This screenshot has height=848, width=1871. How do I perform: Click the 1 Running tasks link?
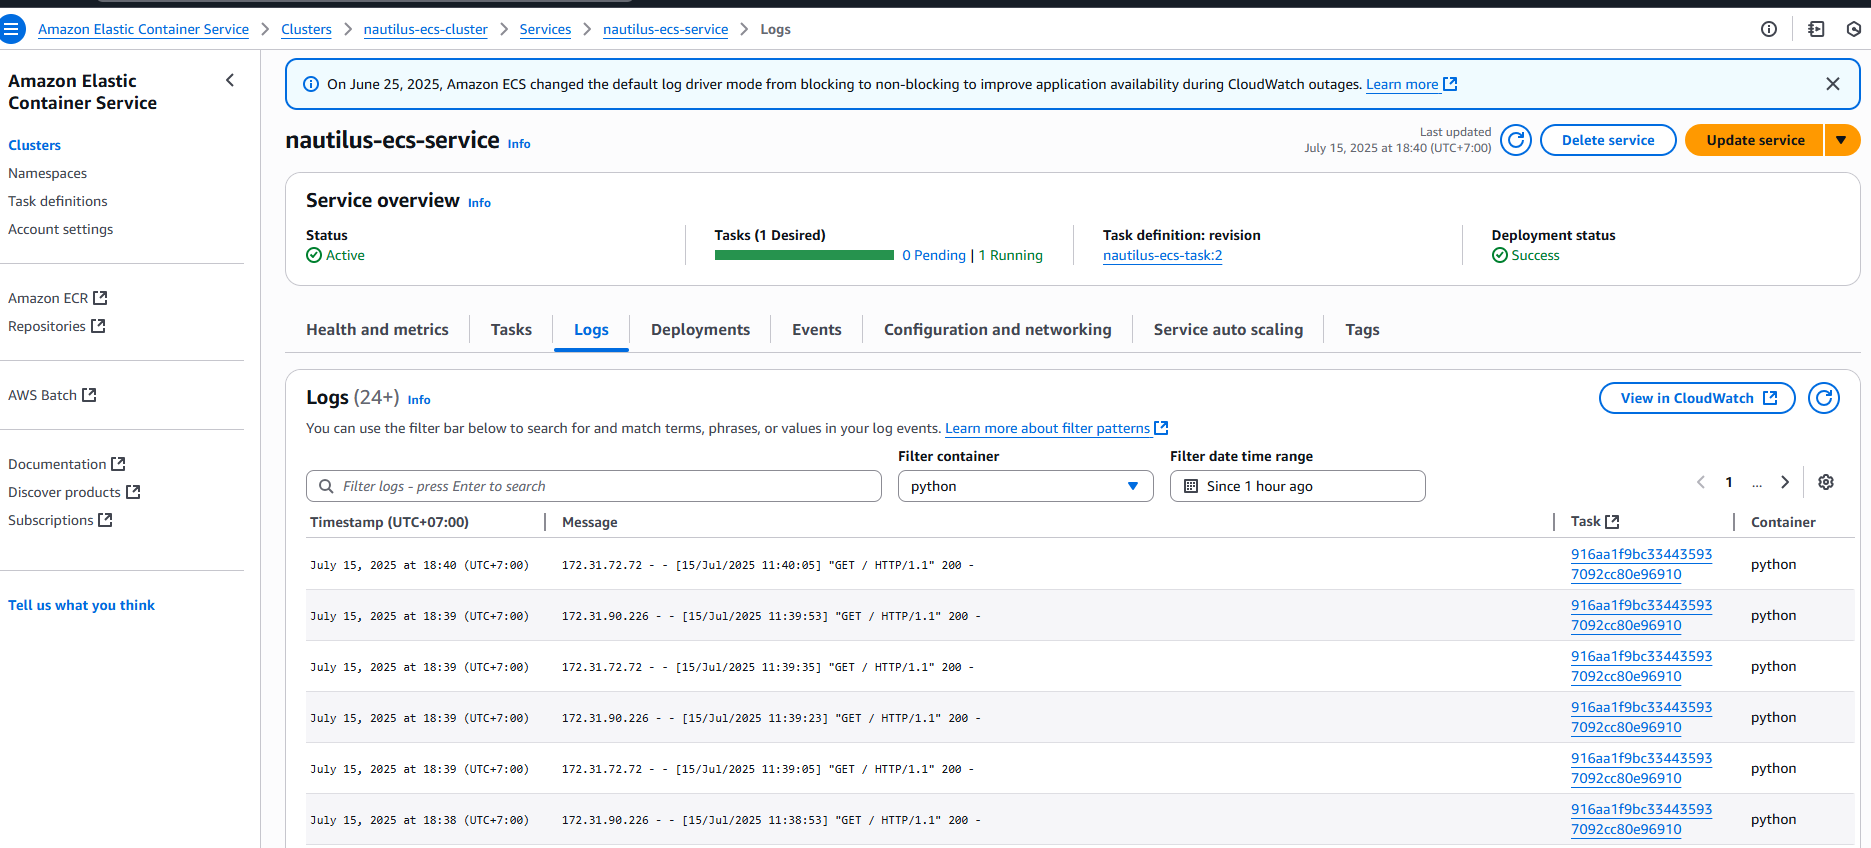[1010, 255]
